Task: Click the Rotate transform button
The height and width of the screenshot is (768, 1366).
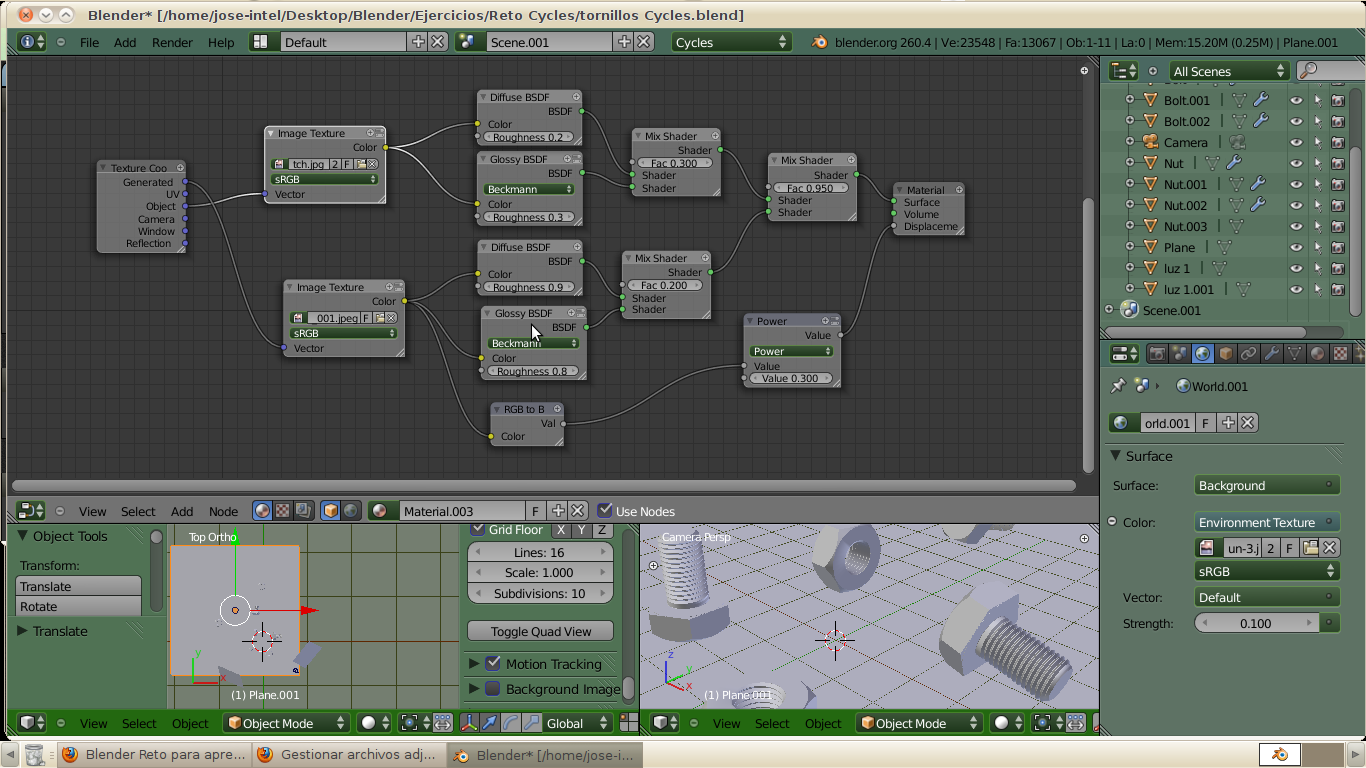Action: tap(78, 606)
